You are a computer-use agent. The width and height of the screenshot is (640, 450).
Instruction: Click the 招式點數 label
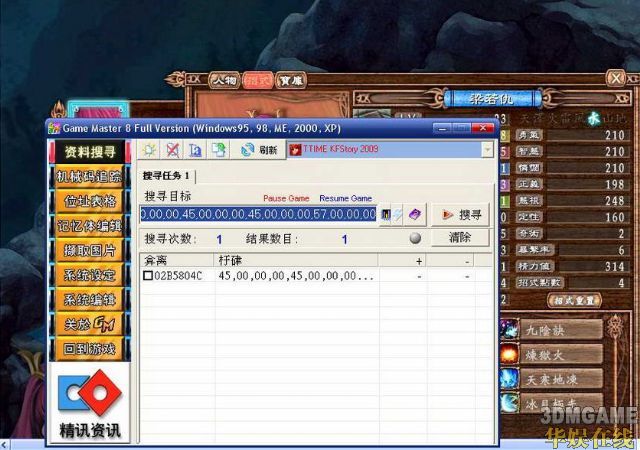[539, 283]
